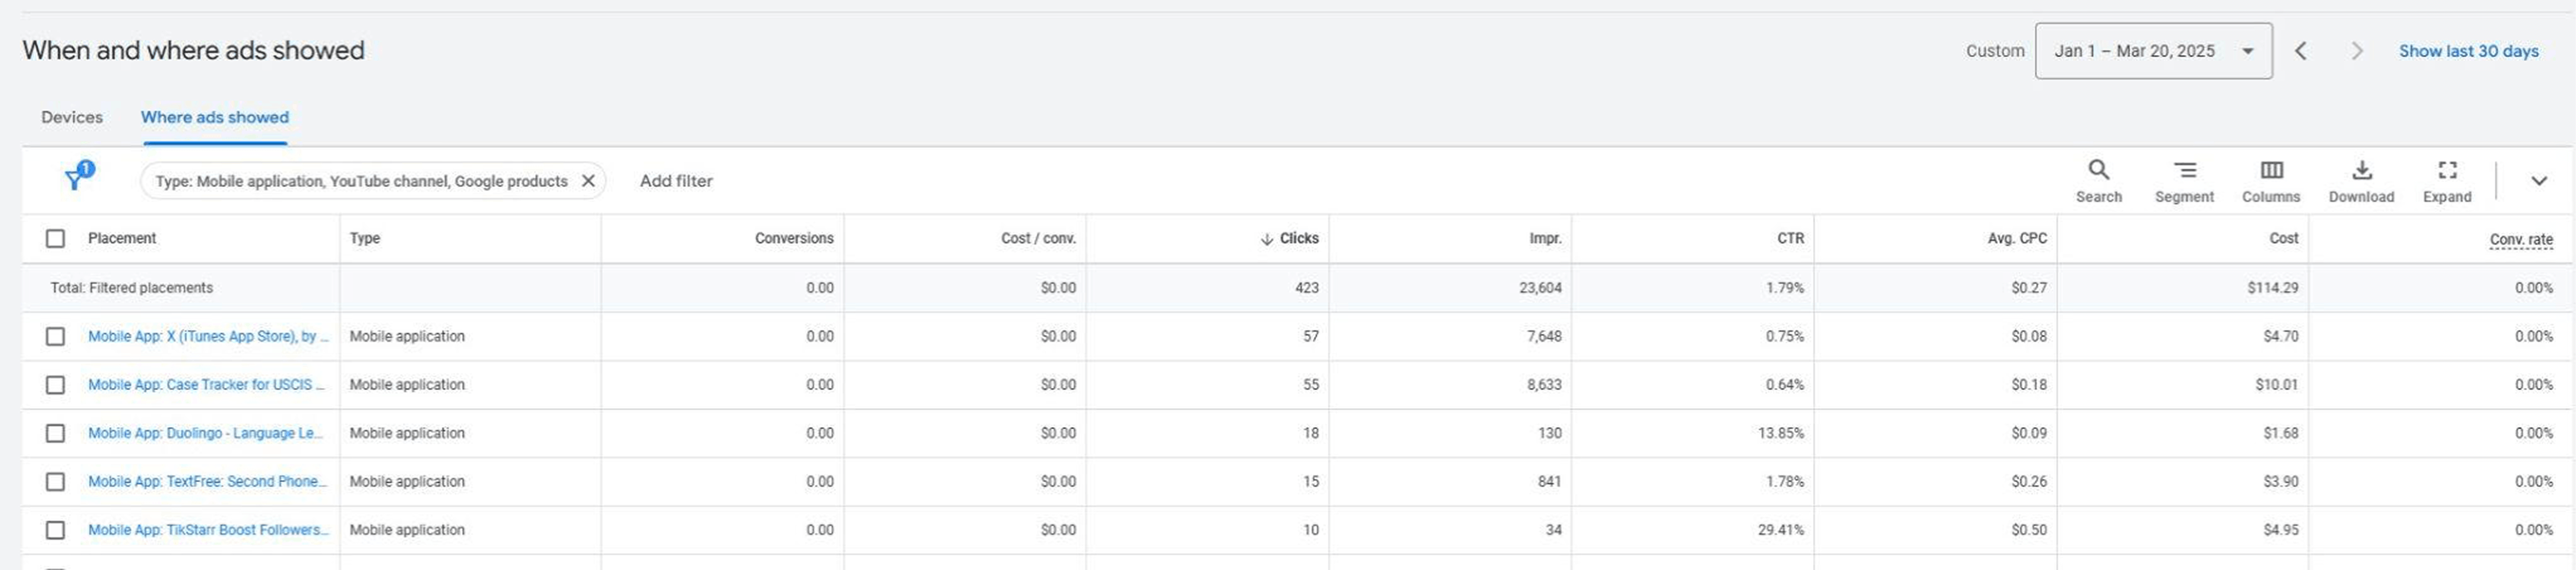Click Add filter to add another filter
The image size is (2576, 570).
676,181
